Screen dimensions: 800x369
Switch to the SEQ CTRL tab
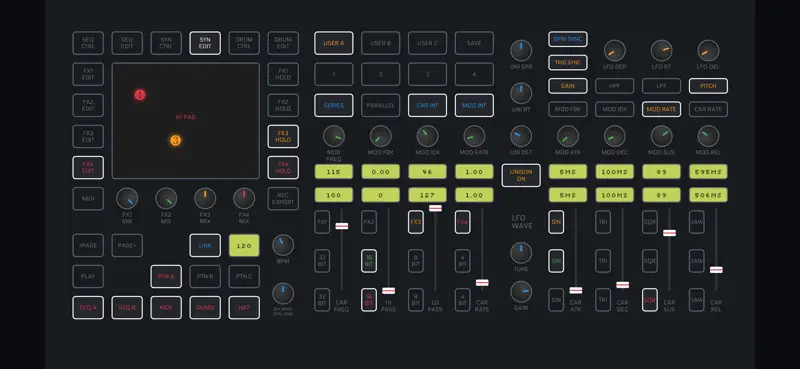[x=88, y=43]
